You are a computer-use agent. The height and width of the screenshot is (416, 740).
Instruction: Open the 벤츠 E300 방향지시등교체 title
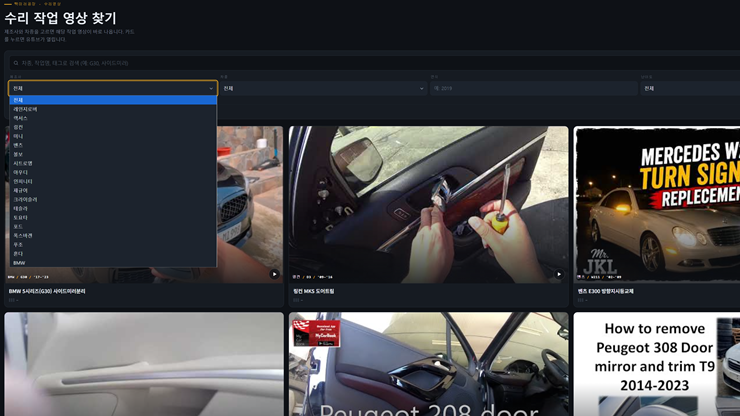[x=605, y=291]
